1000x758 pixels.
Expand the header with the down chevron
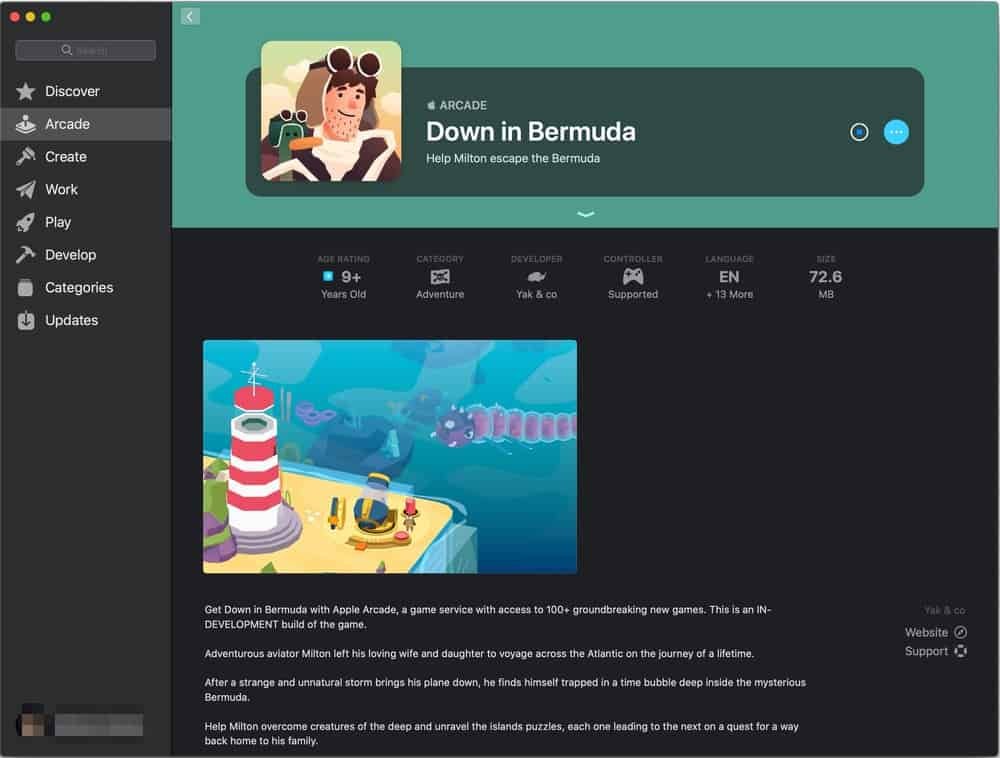[x=585, y=214]
